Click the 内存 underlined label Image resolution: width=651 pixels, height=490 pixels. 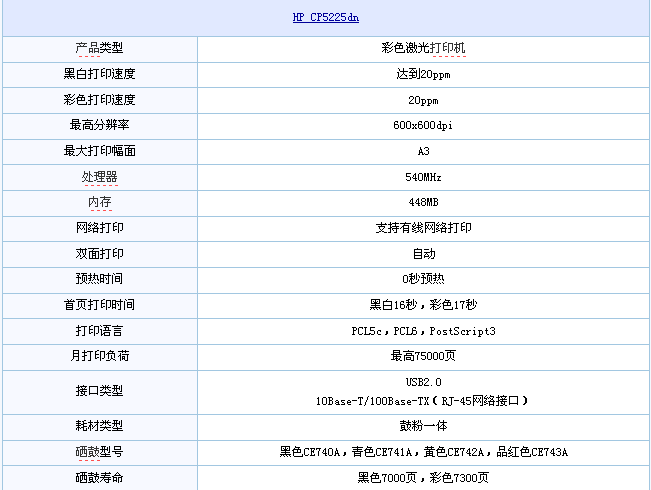tap(99, 202)
